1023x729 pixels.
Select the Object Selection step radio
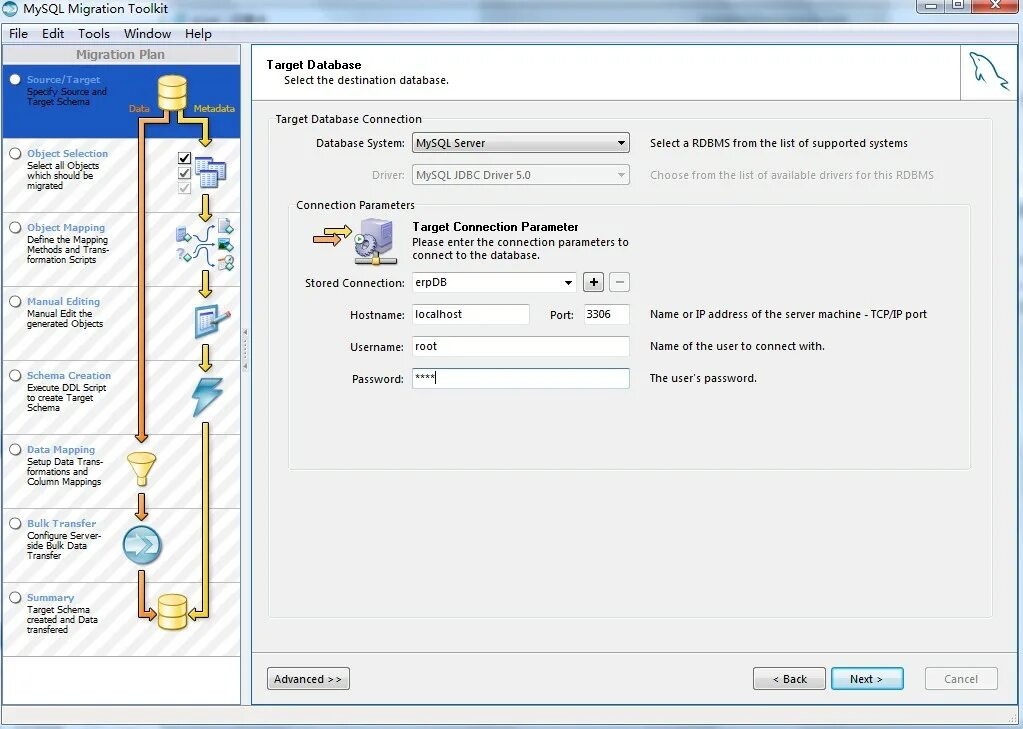pyautogui.click(x=15, y=153)
